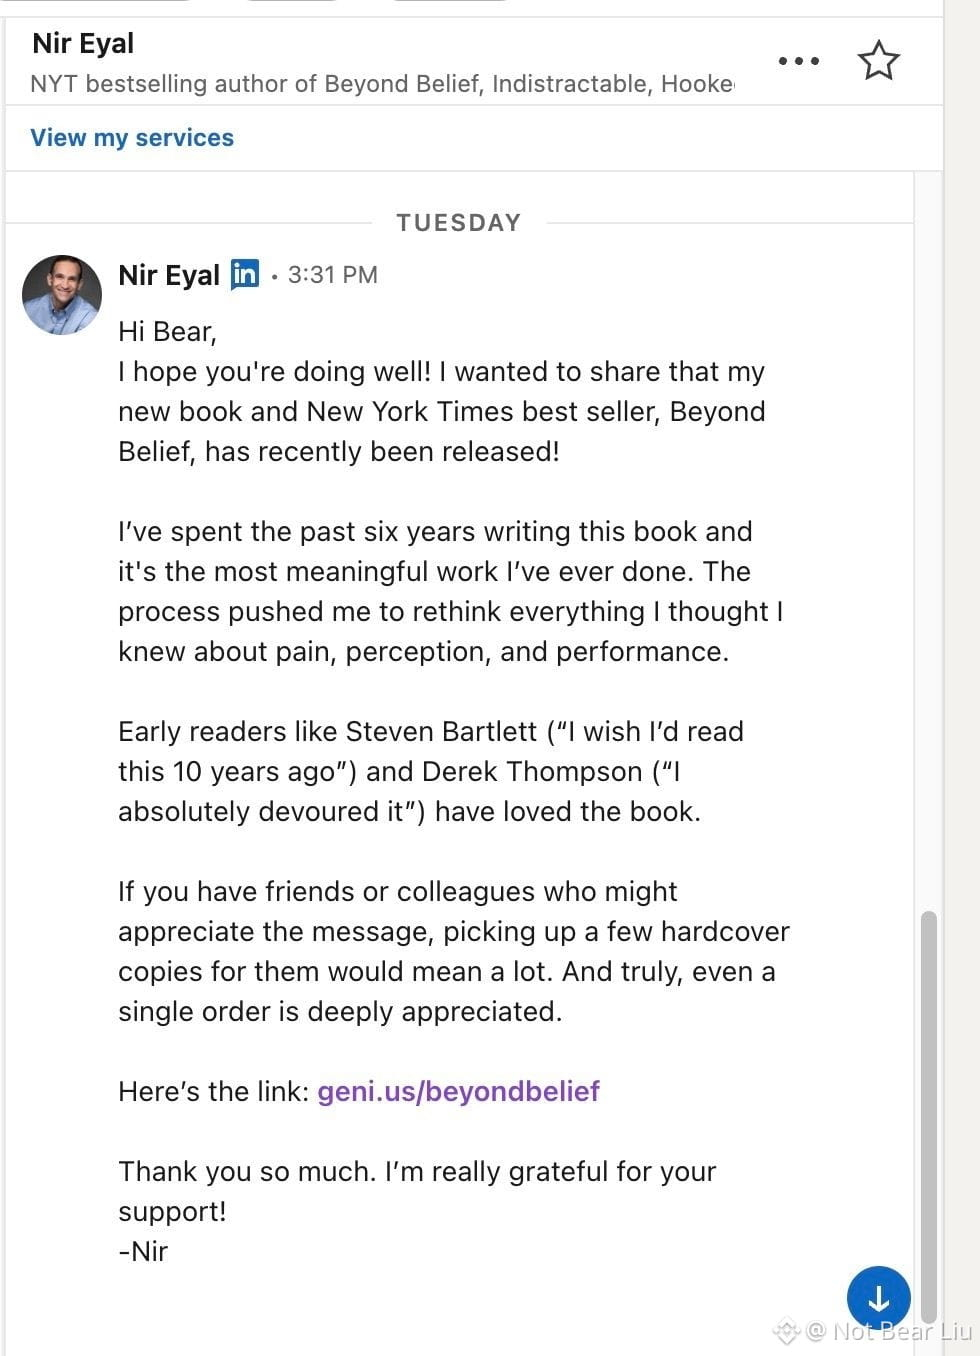980x1356 pixels.
Task: Star the conversation with Nir Eyal
Action: (879, 61)
